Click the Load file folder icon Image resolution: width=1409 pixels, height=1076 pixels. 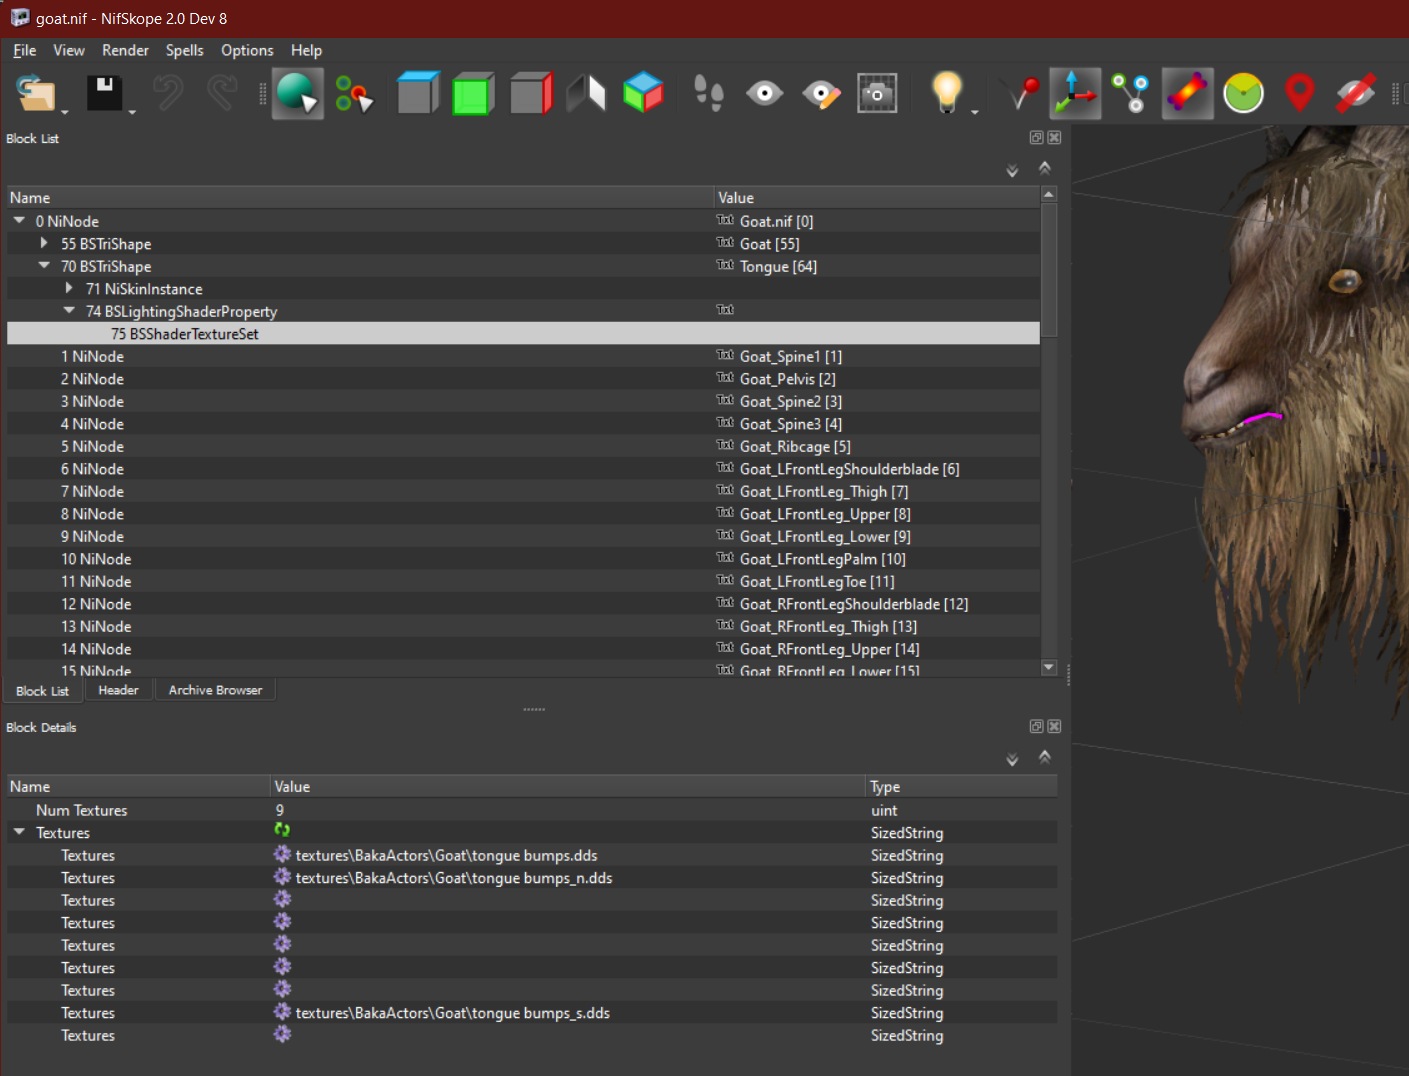(36, 94)
